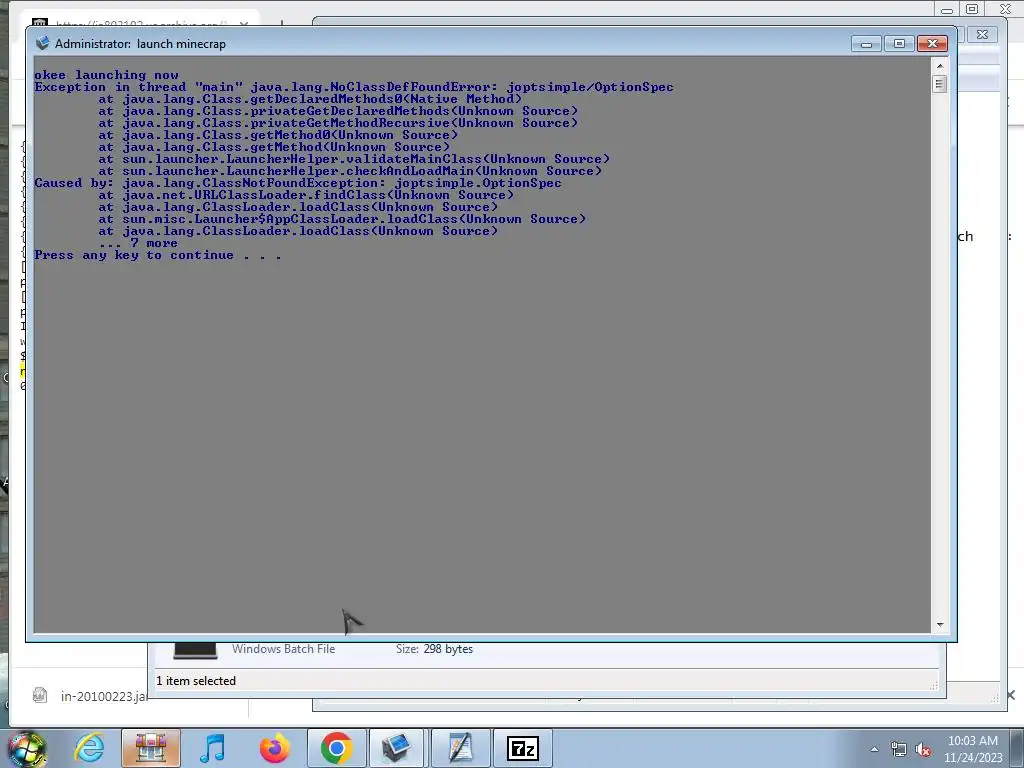
Task: Launch Firefox from the taskbar
Action: pyautogui.click(x=274, y=748)
